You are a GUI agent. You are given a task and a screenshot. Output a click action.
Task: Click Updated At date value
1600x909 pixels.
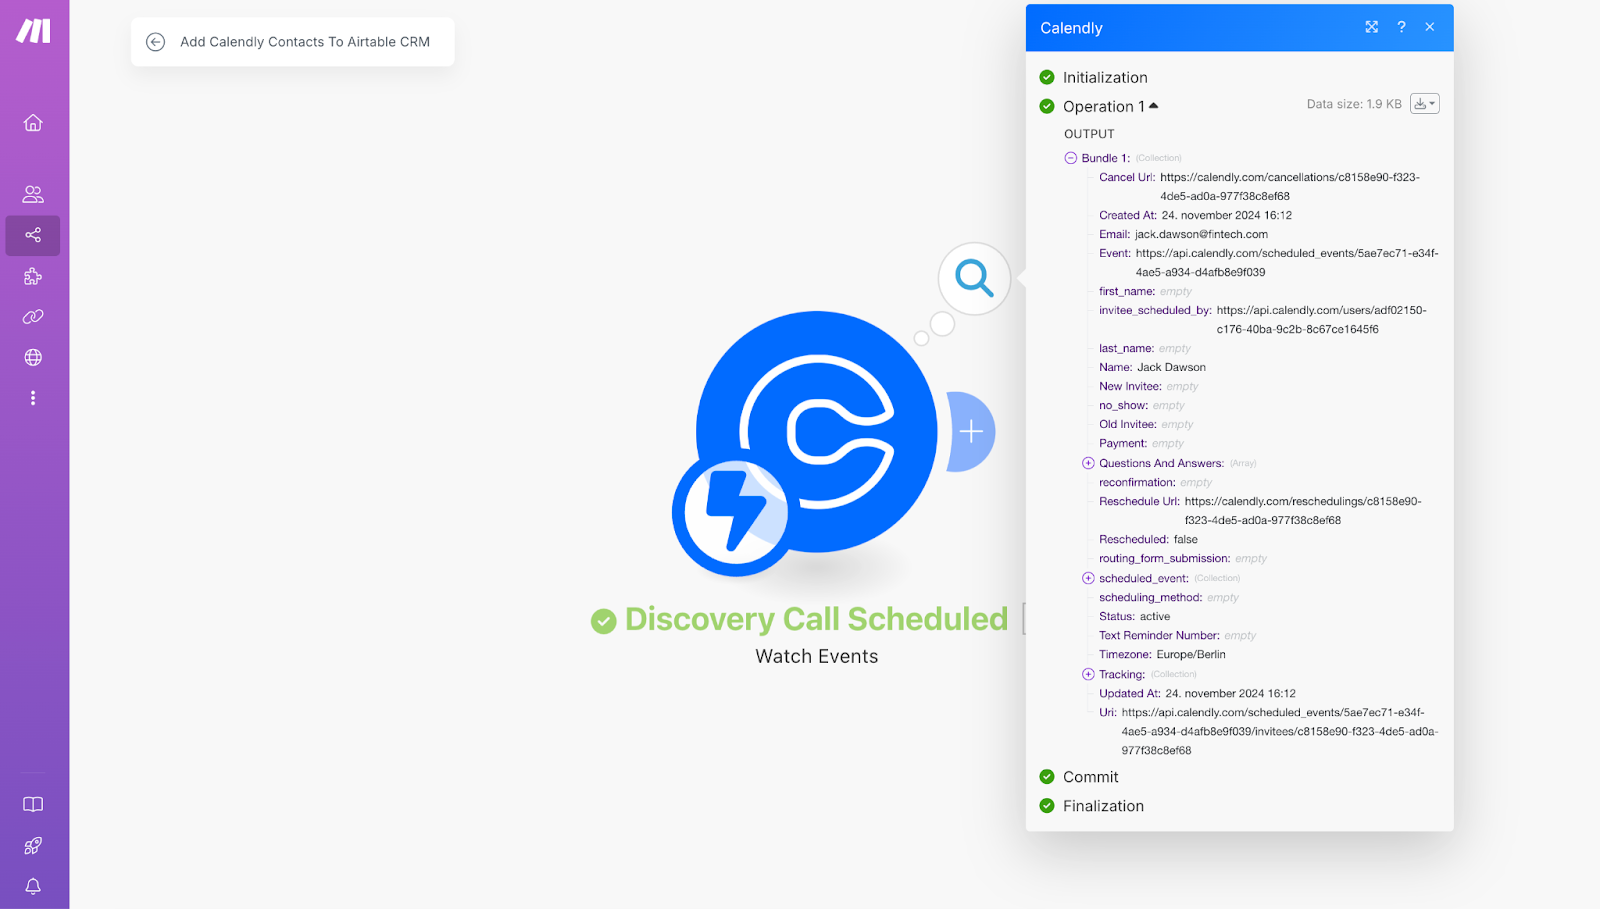(x=1230, y=693)
